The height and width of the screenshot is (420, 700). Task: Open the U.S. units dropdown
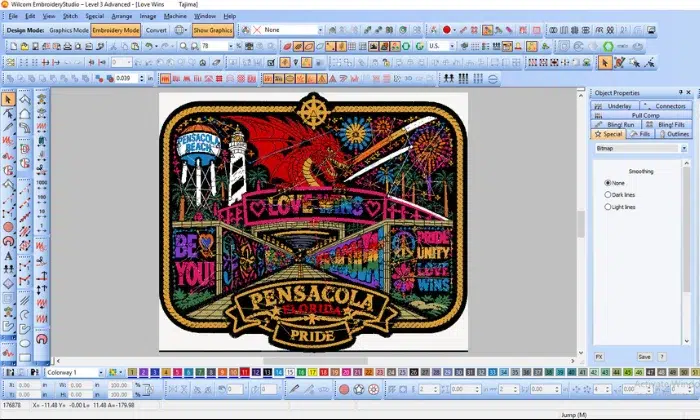(452, 46)
